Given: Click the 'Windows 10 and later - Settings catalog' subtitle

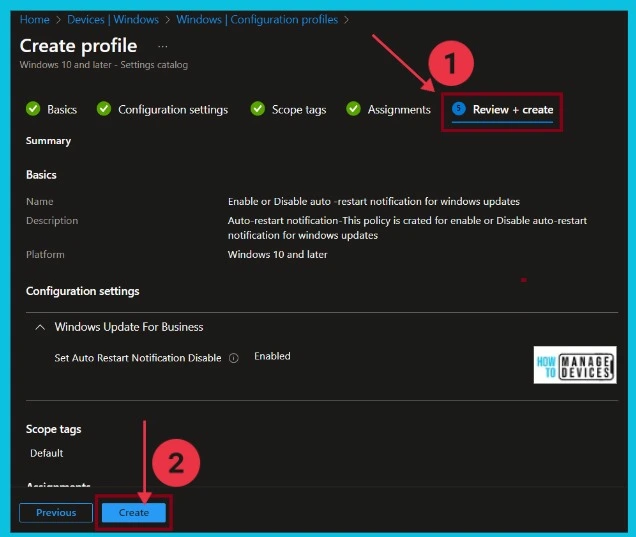Looking at the screenshot, I should tap(104, 65).
